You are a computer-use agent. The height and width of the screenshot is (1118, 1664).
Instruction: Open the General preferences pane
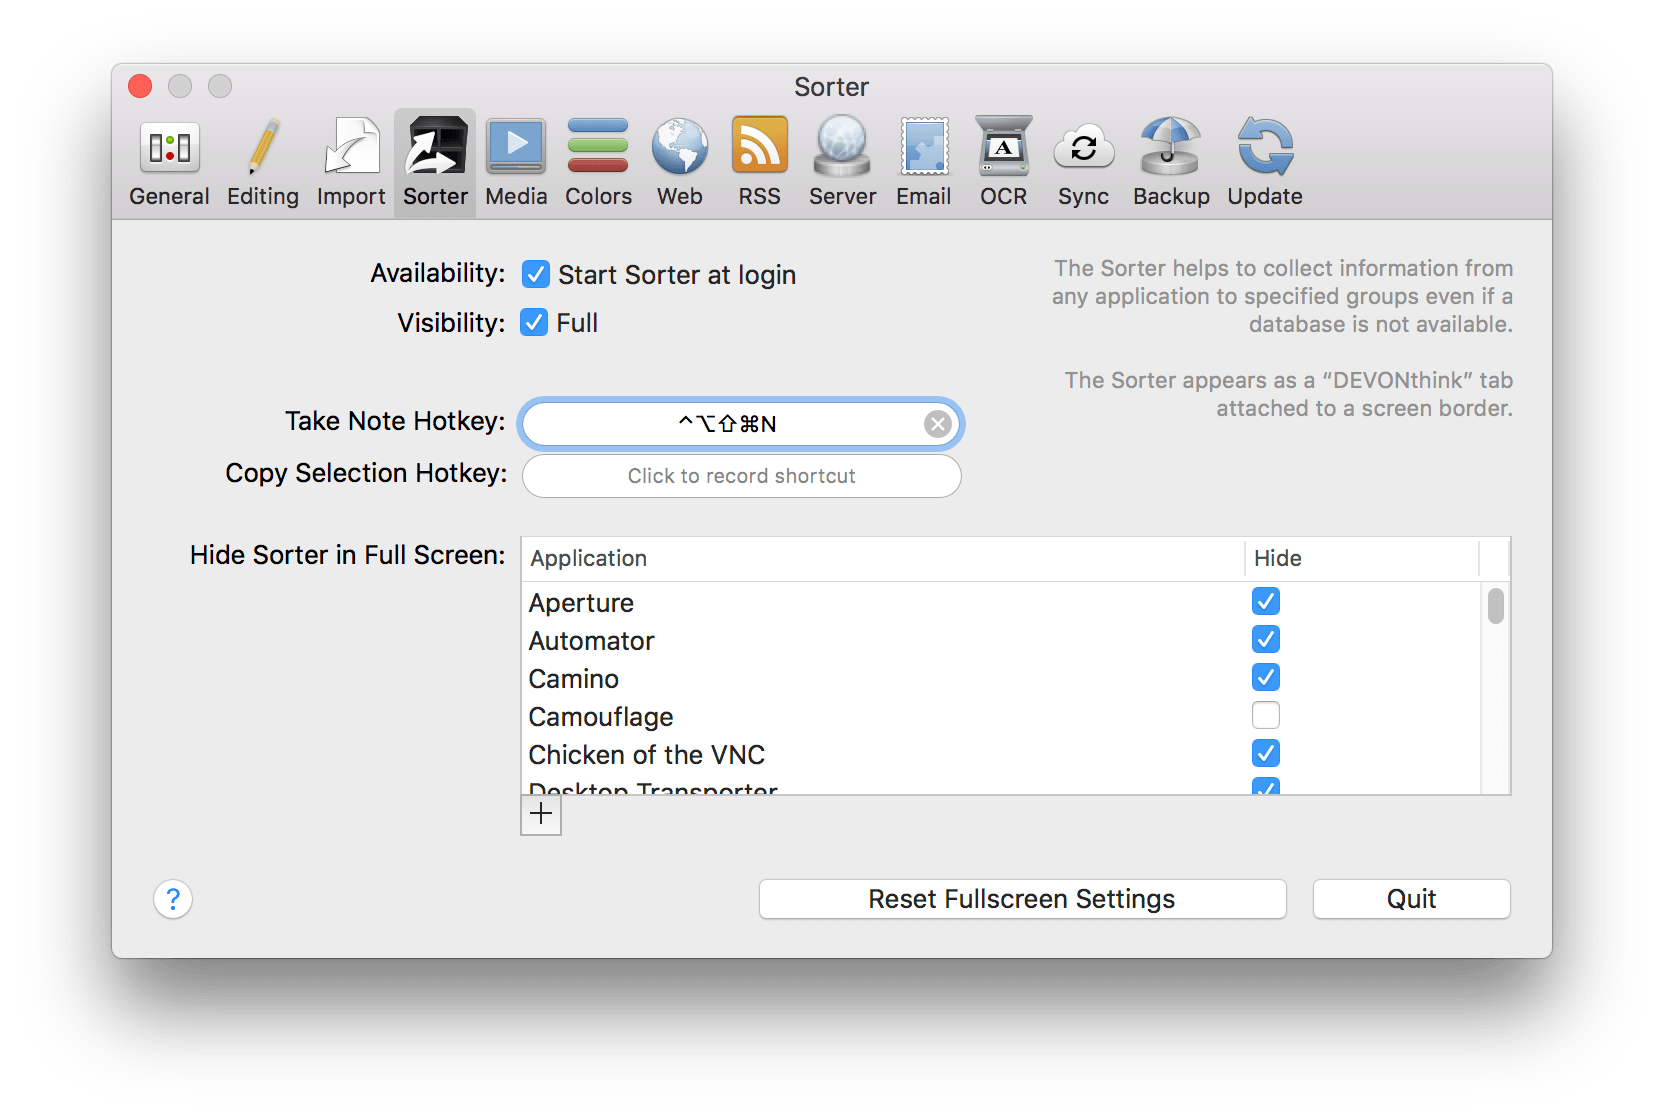tap(169, 162)
